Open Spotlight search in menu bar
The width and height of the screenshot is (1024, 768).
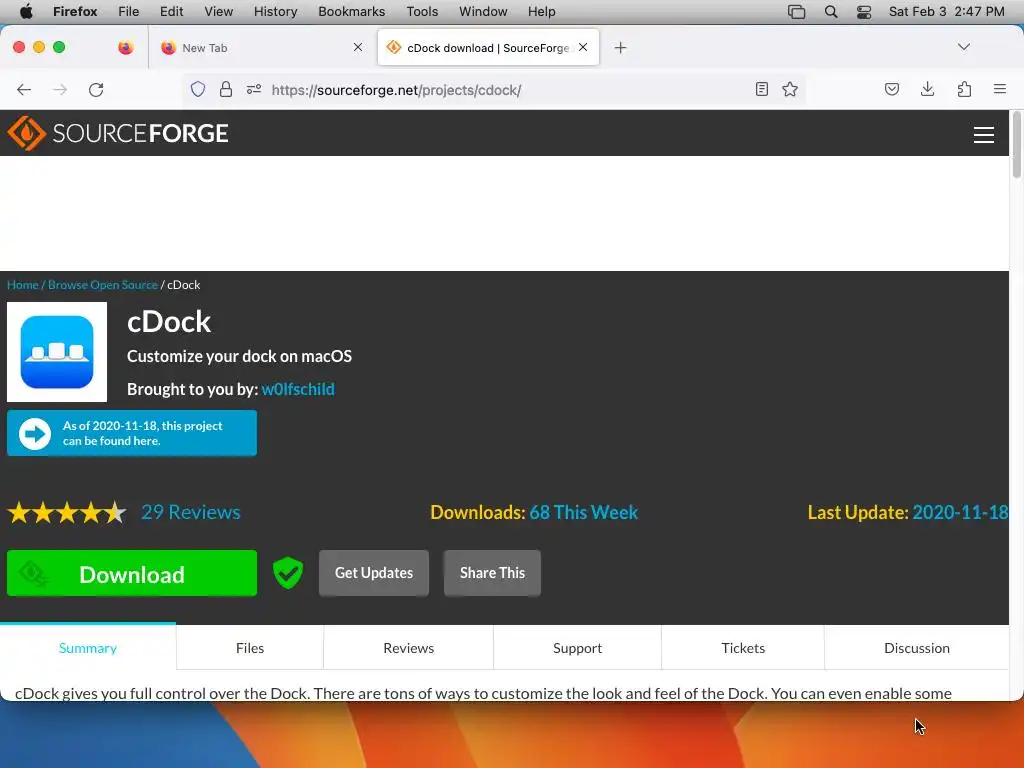tap(831, 12)
